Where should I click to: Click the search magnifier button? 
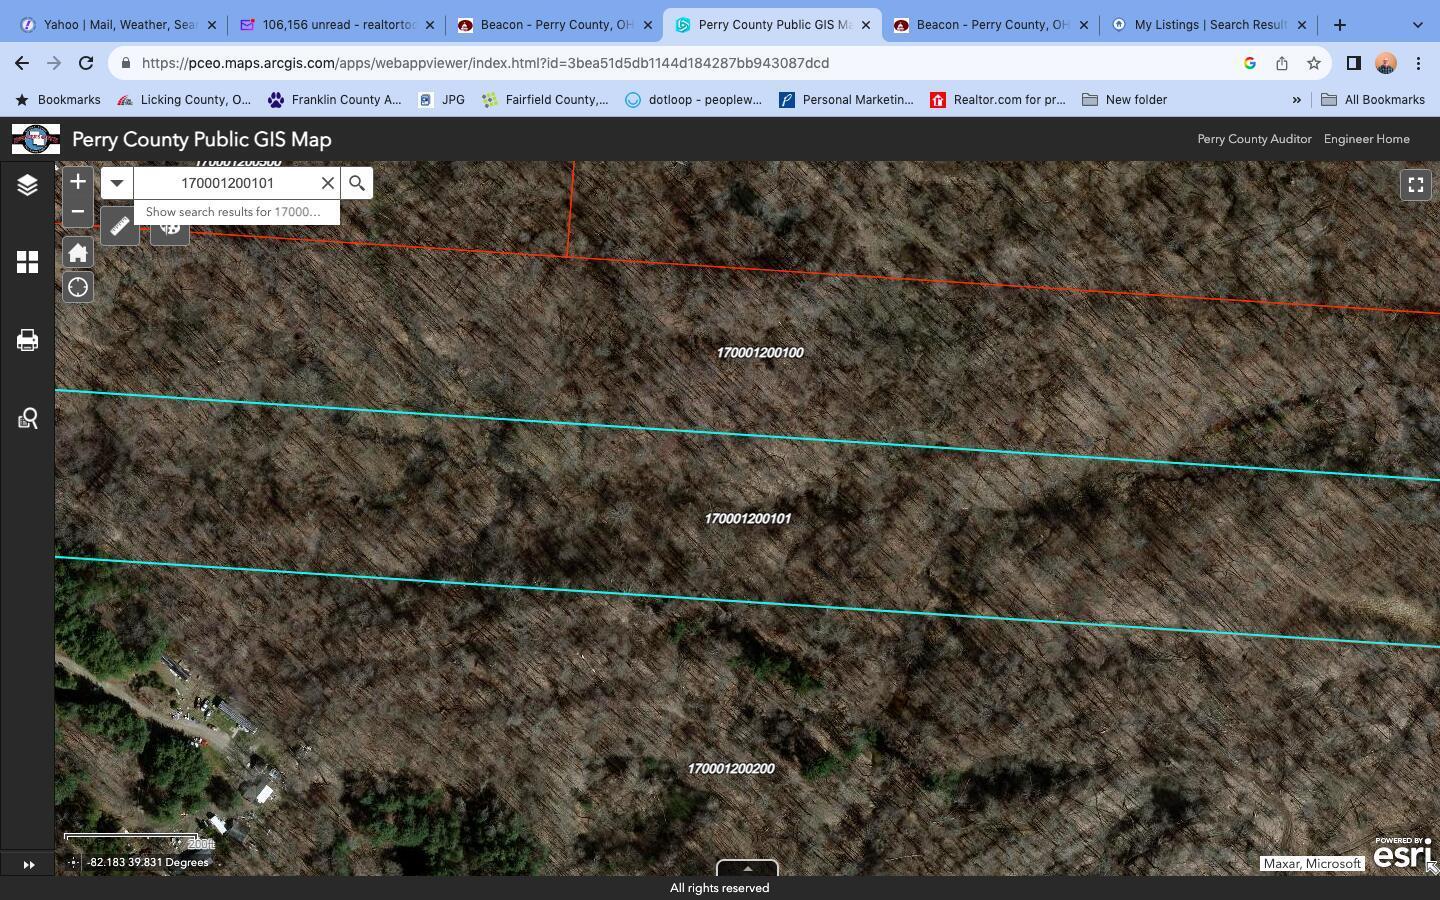point(357,183)
